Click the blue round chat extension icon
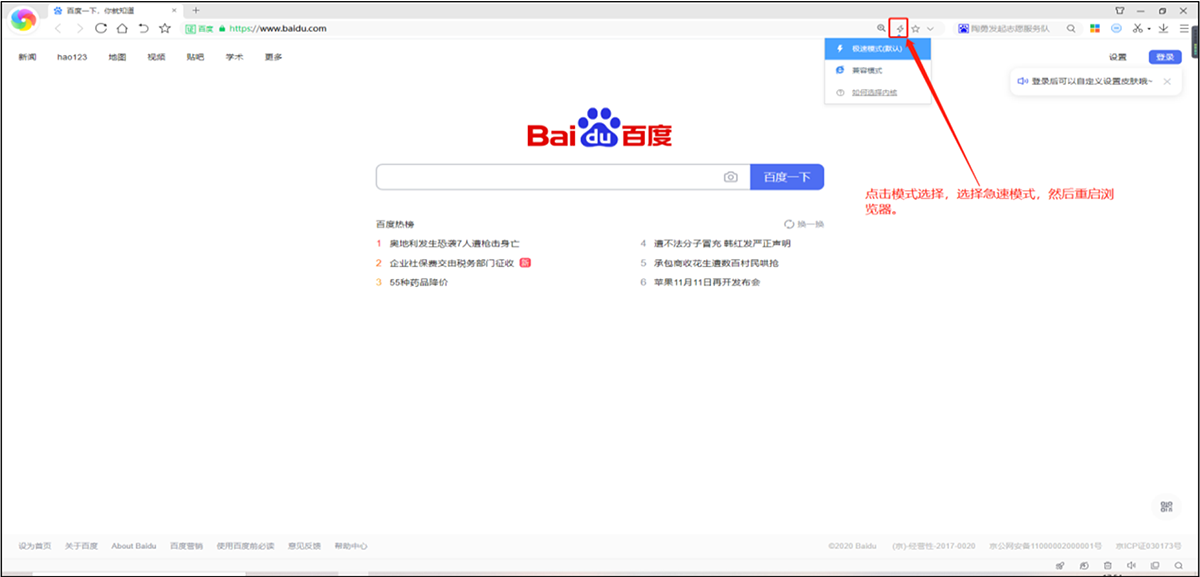Viewport: 1200px width, 577px height. pos(1116,29)
